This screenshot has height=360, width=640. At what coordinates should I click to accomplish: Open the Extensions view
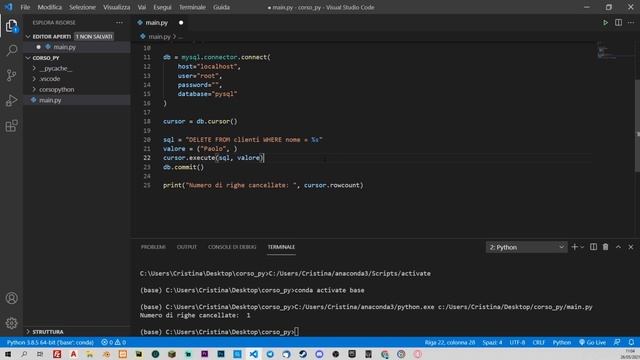tap(11, 126)
